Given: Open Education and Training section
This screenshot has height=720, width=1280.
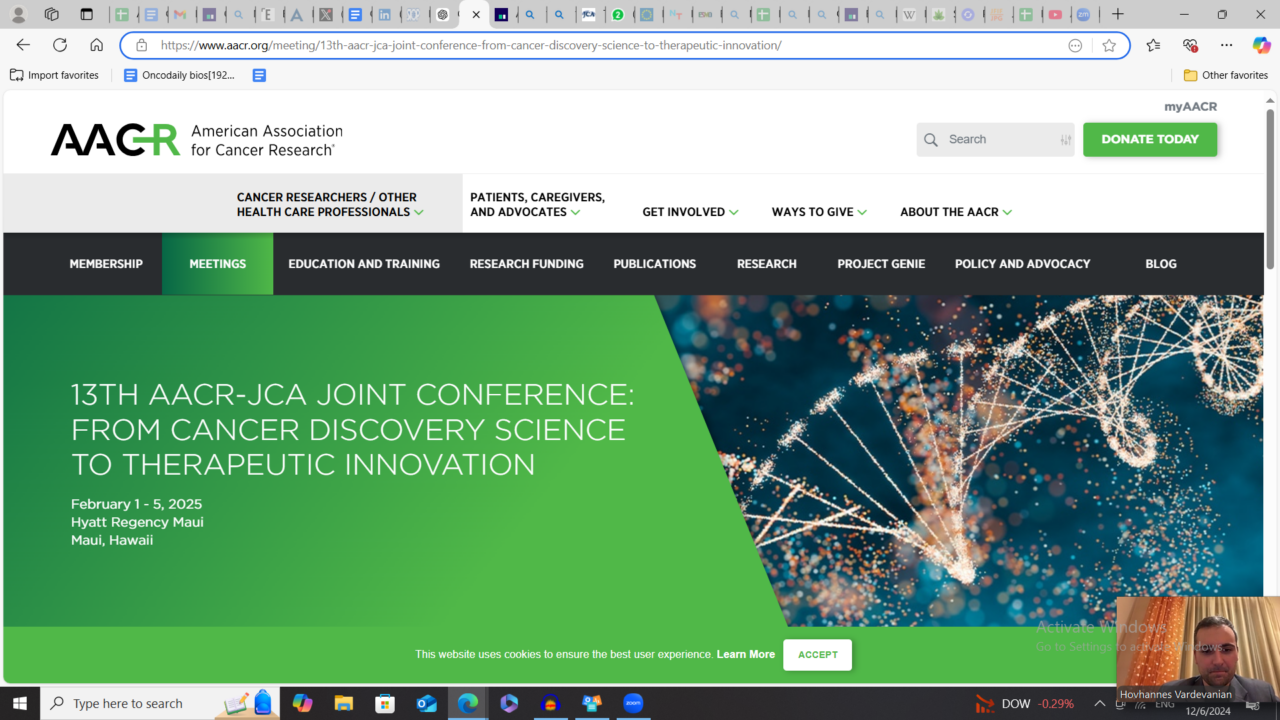Looking at the screenshot, I should pos(364,264).
